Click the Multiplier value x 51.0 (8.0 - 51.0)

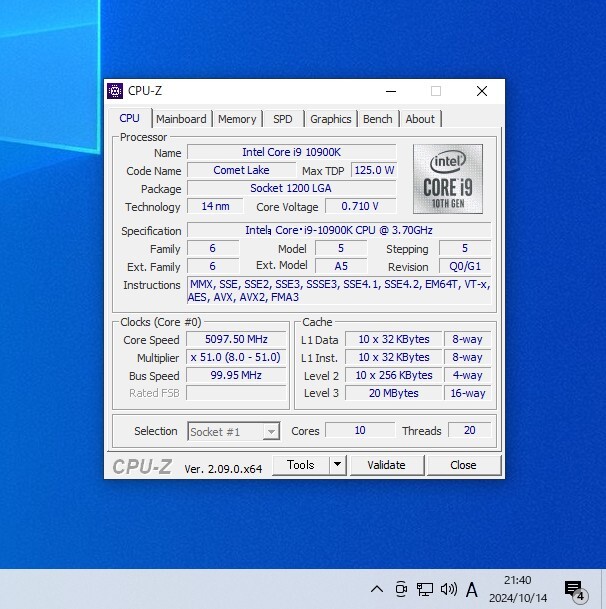point(236,357)
